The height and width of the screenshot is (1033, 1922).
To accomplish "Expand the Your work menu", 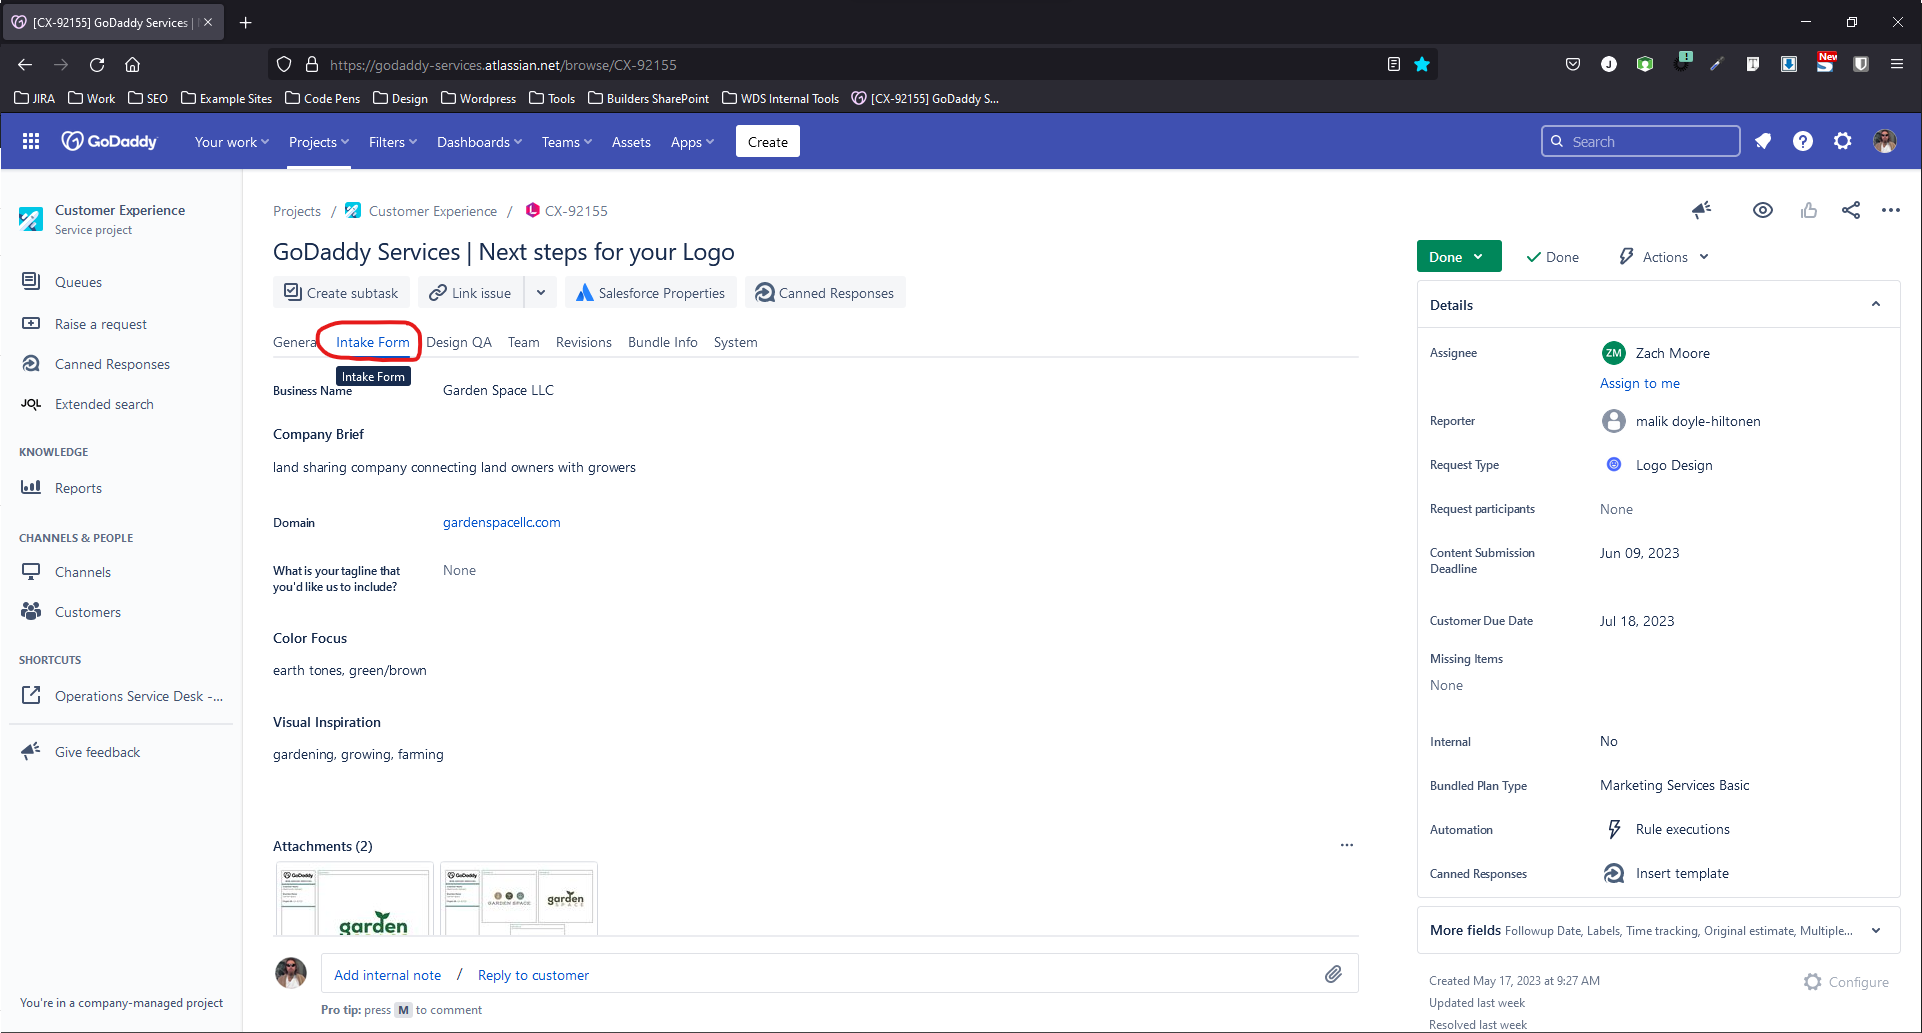I will (x=232, y=142).
